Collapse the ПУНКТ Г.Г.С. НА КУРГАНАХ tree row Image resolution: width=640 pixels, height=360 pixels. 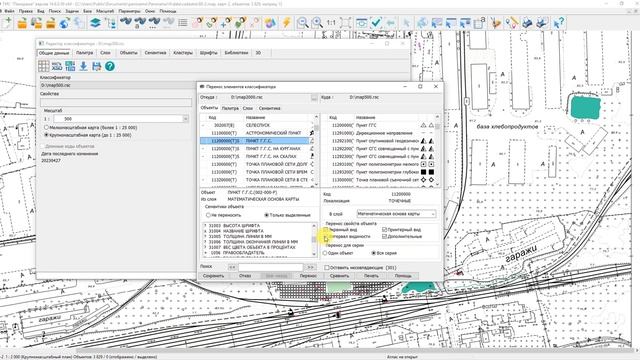[x=203, y=149]
